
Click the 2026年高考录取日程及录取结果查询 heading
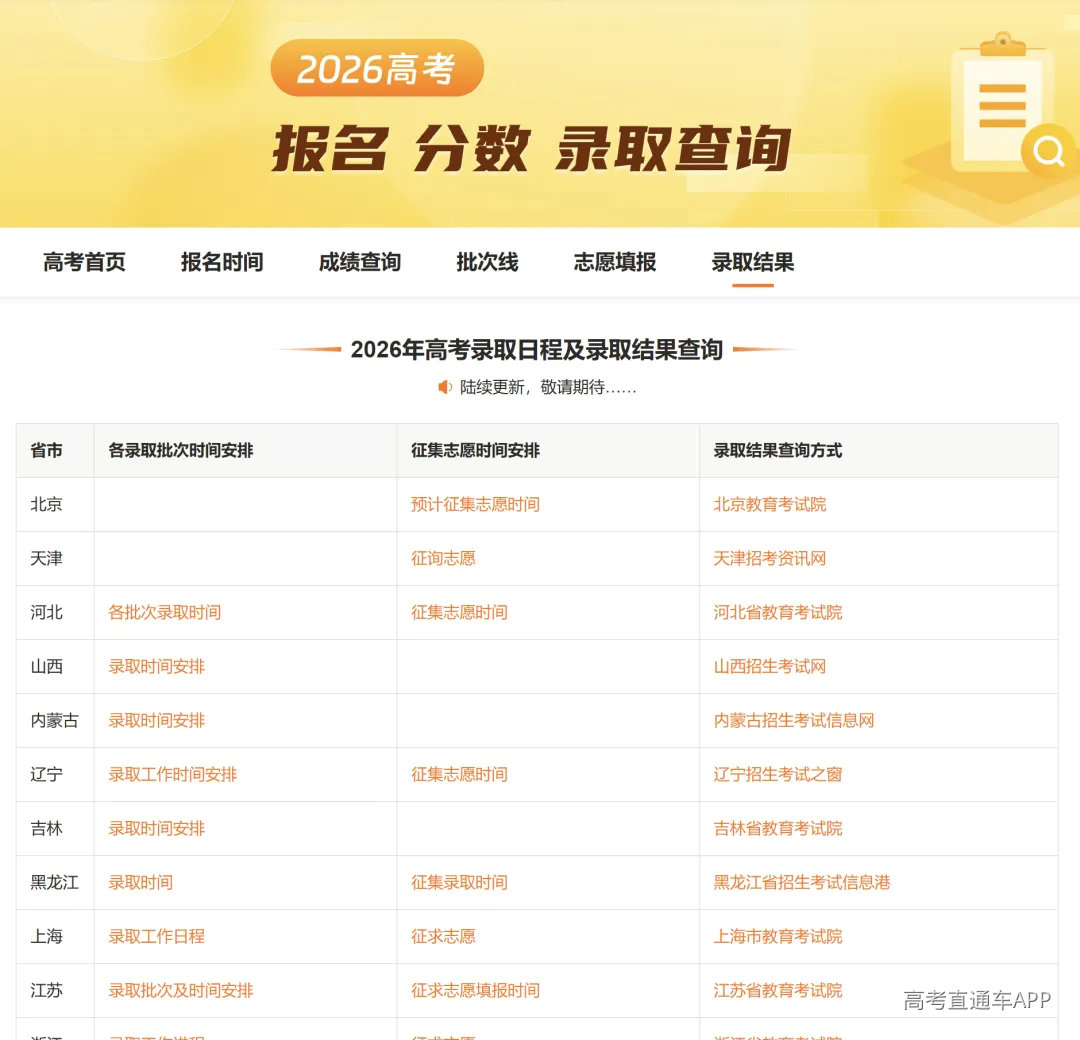click(537, 350)
